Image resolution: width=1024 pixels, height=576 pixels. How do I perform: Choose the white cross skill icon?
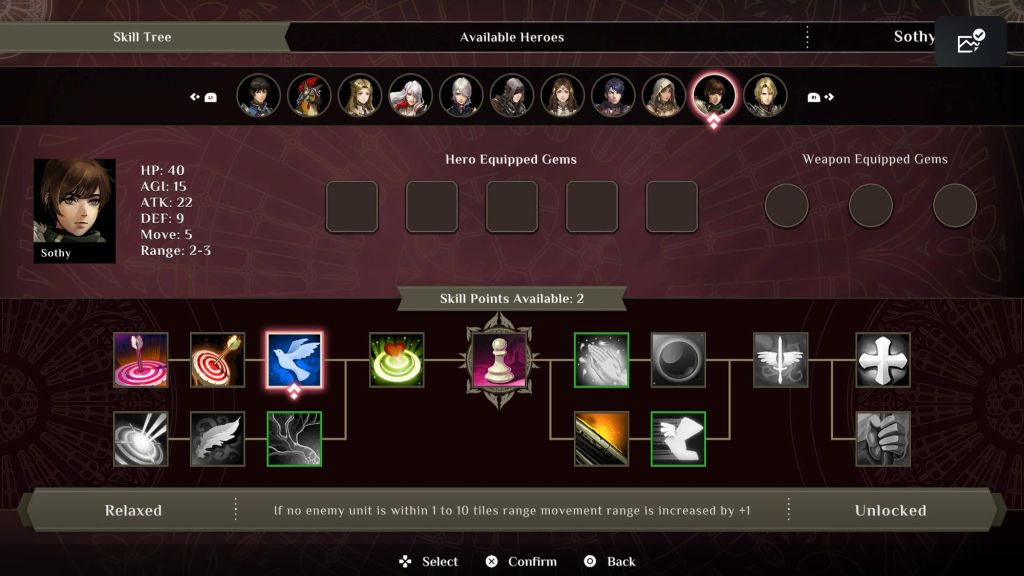click(x=883, y=360)
